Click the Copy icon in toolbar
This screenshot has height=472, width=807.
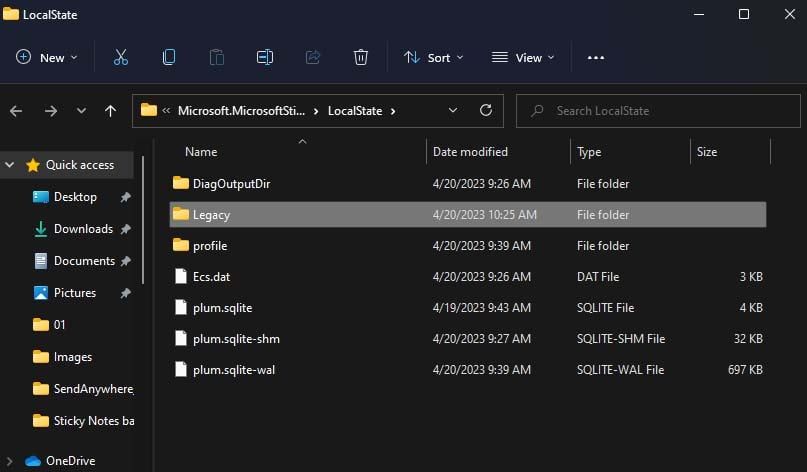pos(169,58)
